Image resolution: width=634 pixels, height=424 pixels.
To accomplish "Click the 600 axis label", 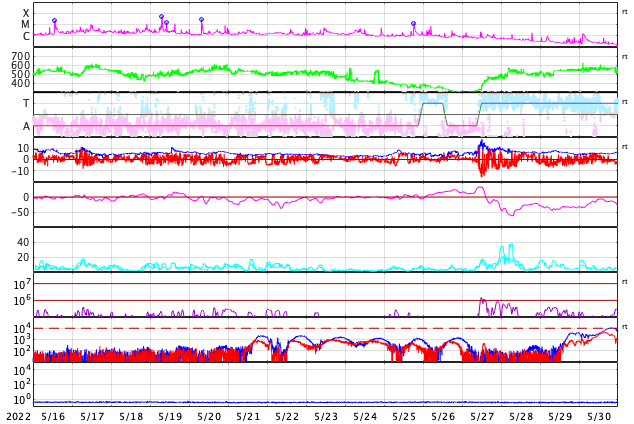I will click(21, 65).
